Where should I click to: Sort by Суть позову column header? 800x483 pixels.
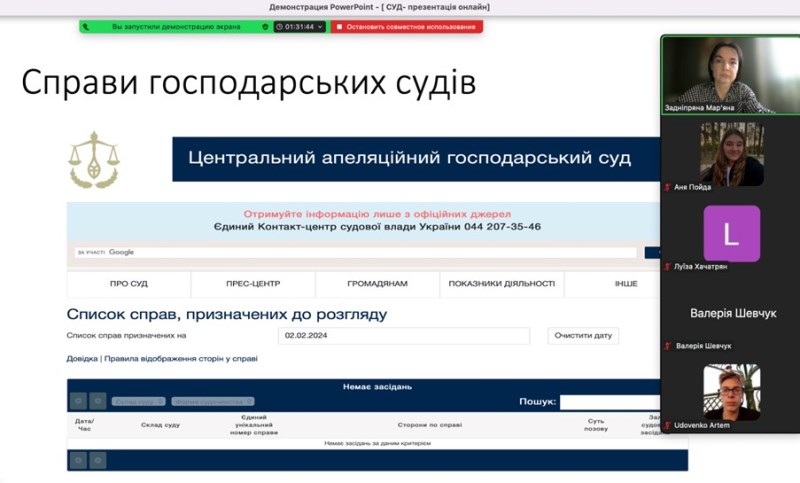click(595, 425)
